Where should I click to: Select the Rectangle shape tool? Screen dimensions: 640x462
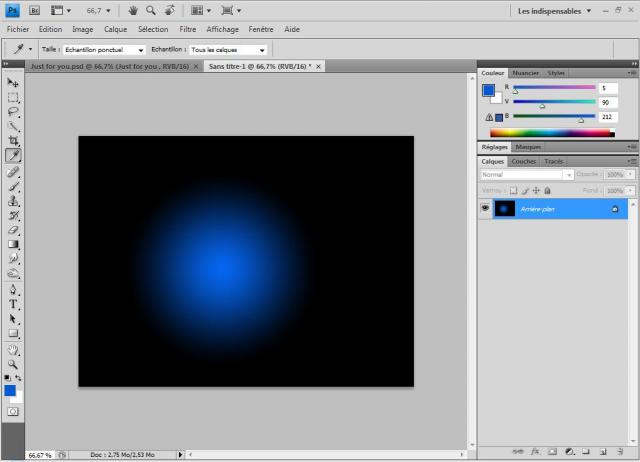[x=13, y=333]
